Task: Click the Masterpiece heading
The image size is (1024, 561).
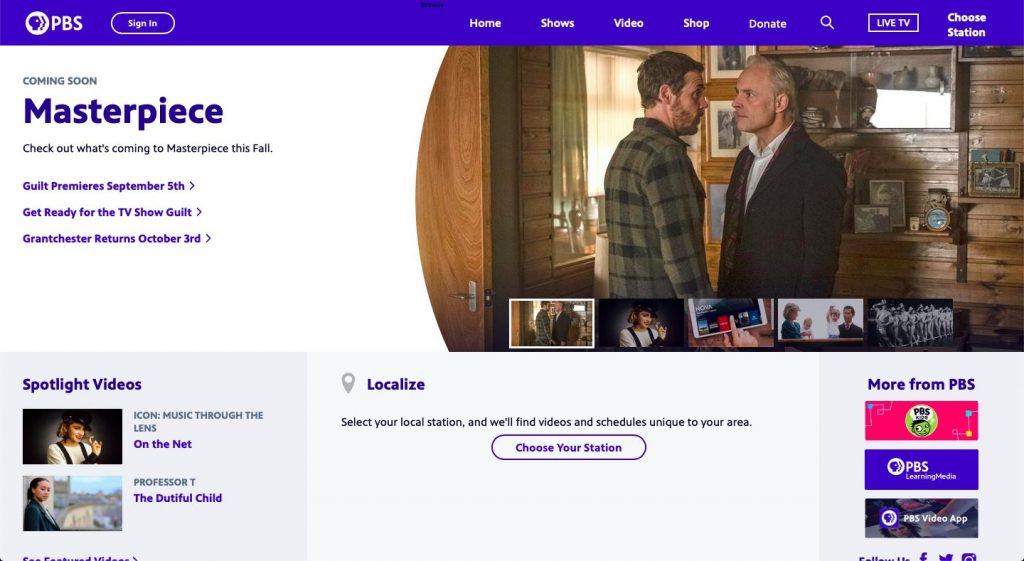Action: click(x=123, y=111)
